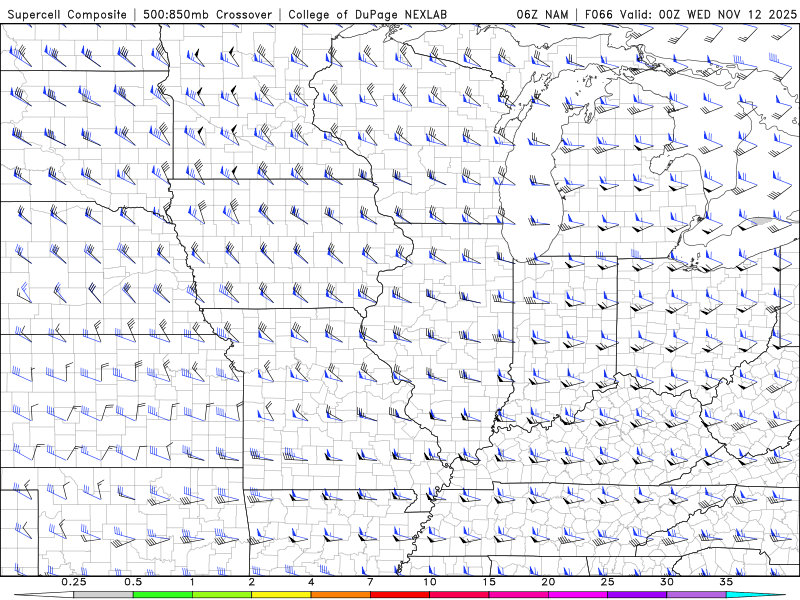Click the legend value 2
Screen dimensions: 800x600
tap(252, 582)
